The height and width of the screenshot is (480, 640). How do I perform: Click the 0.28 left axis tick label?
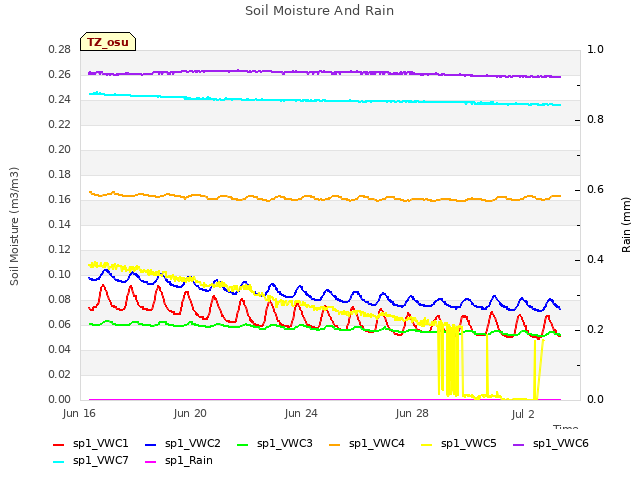click(60, 49)
